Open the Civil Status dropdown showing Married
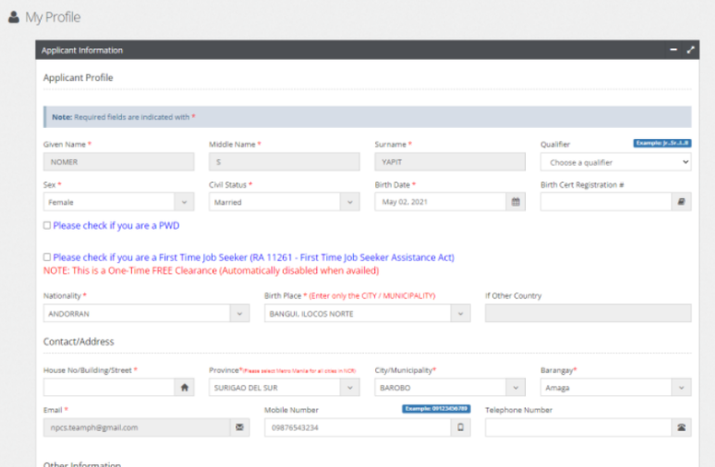 tap(284, 202)
